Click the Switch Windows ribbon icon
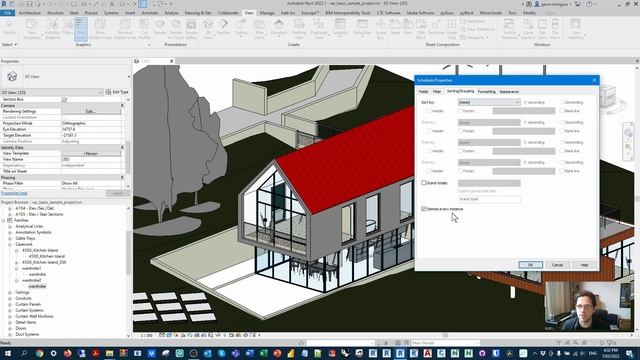The width and height of the screenshot is (640, 360). (x=509, y=29)
